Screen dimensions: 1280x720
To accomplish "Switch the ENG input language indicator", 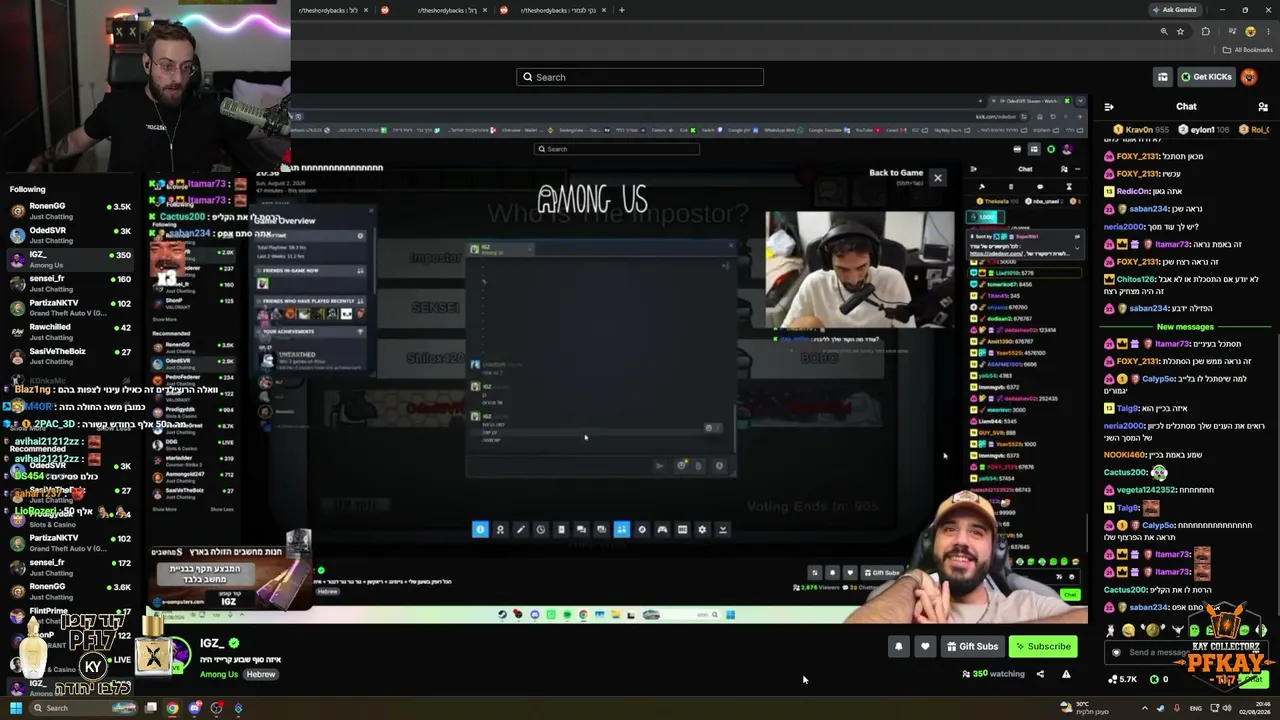I will tap(1196, 708).
